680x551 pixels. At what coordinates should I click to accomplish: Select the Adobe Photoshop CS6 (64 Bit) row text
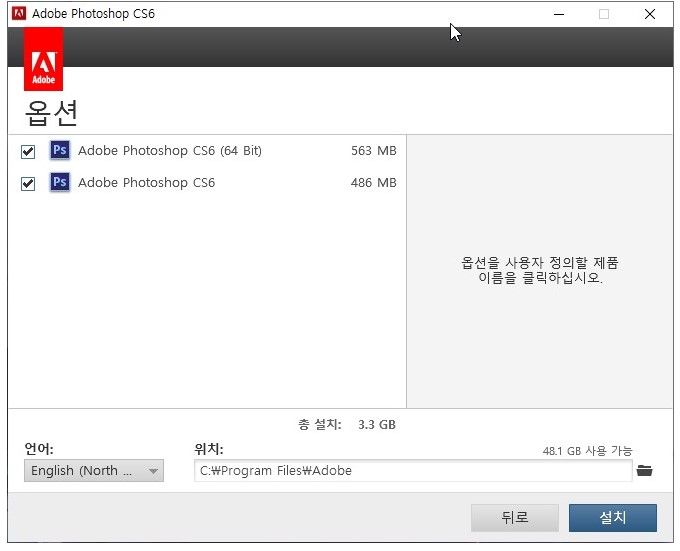click(x=170, y=151)
